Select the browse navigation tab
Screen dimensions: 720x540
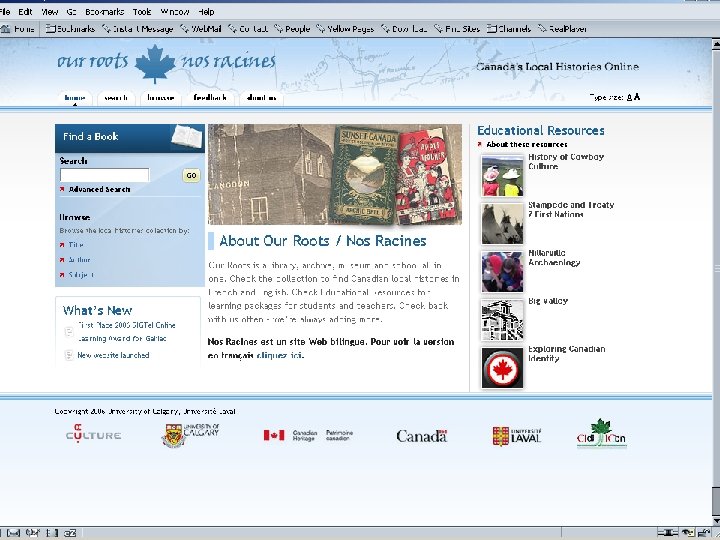tap(161, 98)
